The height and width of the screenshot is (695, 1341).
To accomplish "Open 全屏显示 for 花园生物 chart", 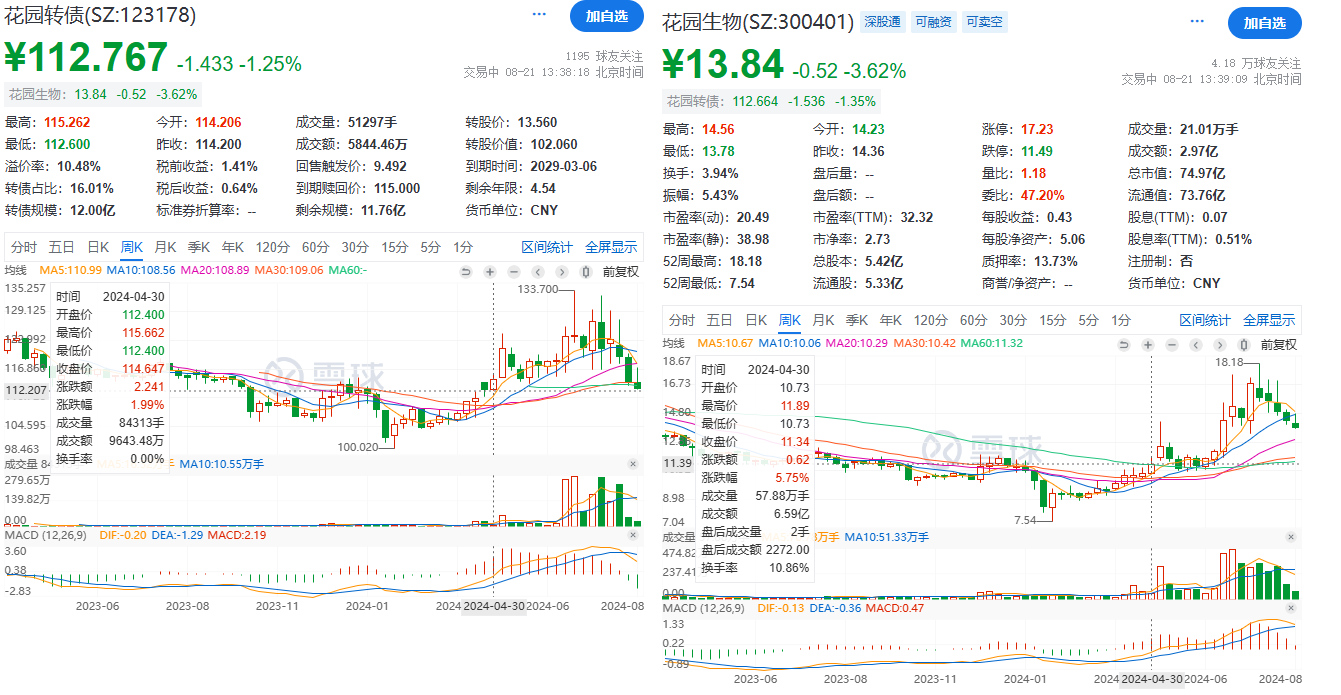I will pyautogui.click(x=1269, y=320).
